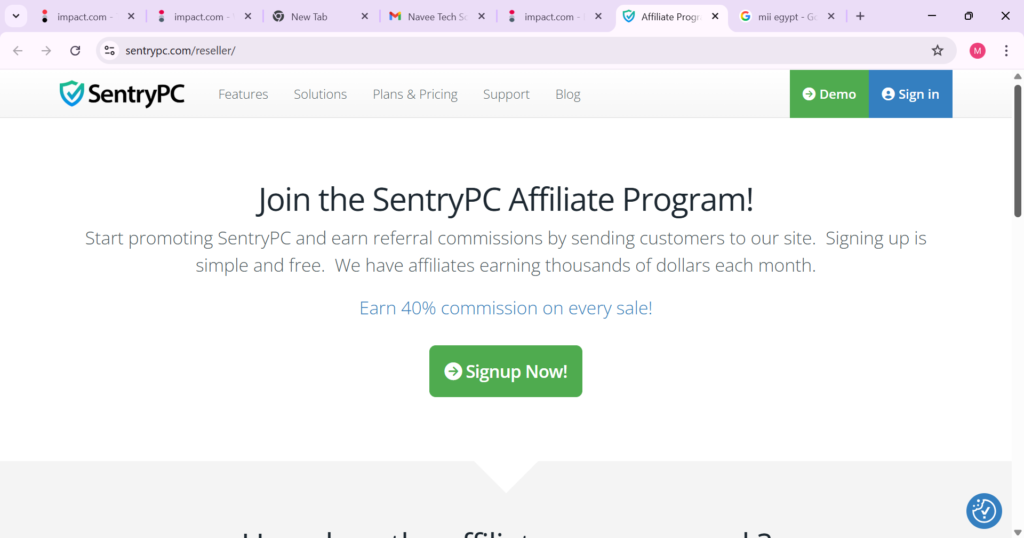Reload the page with the refresh icon
The image size is (1024, 538).
pos(75,50)
